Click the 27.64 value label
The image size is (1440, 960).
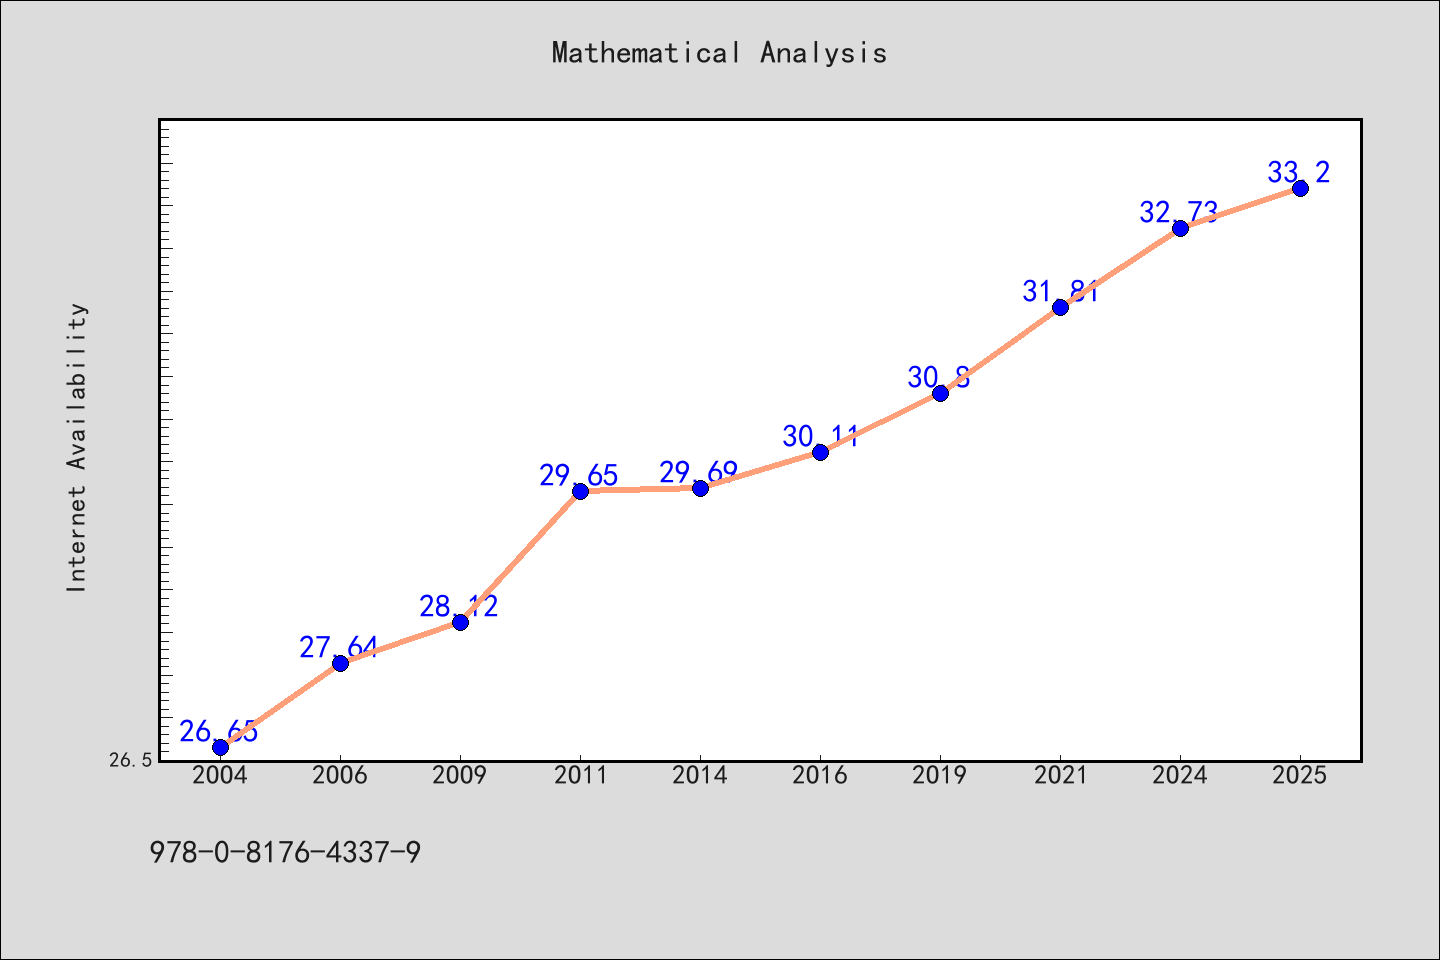(x=339, y=647)
